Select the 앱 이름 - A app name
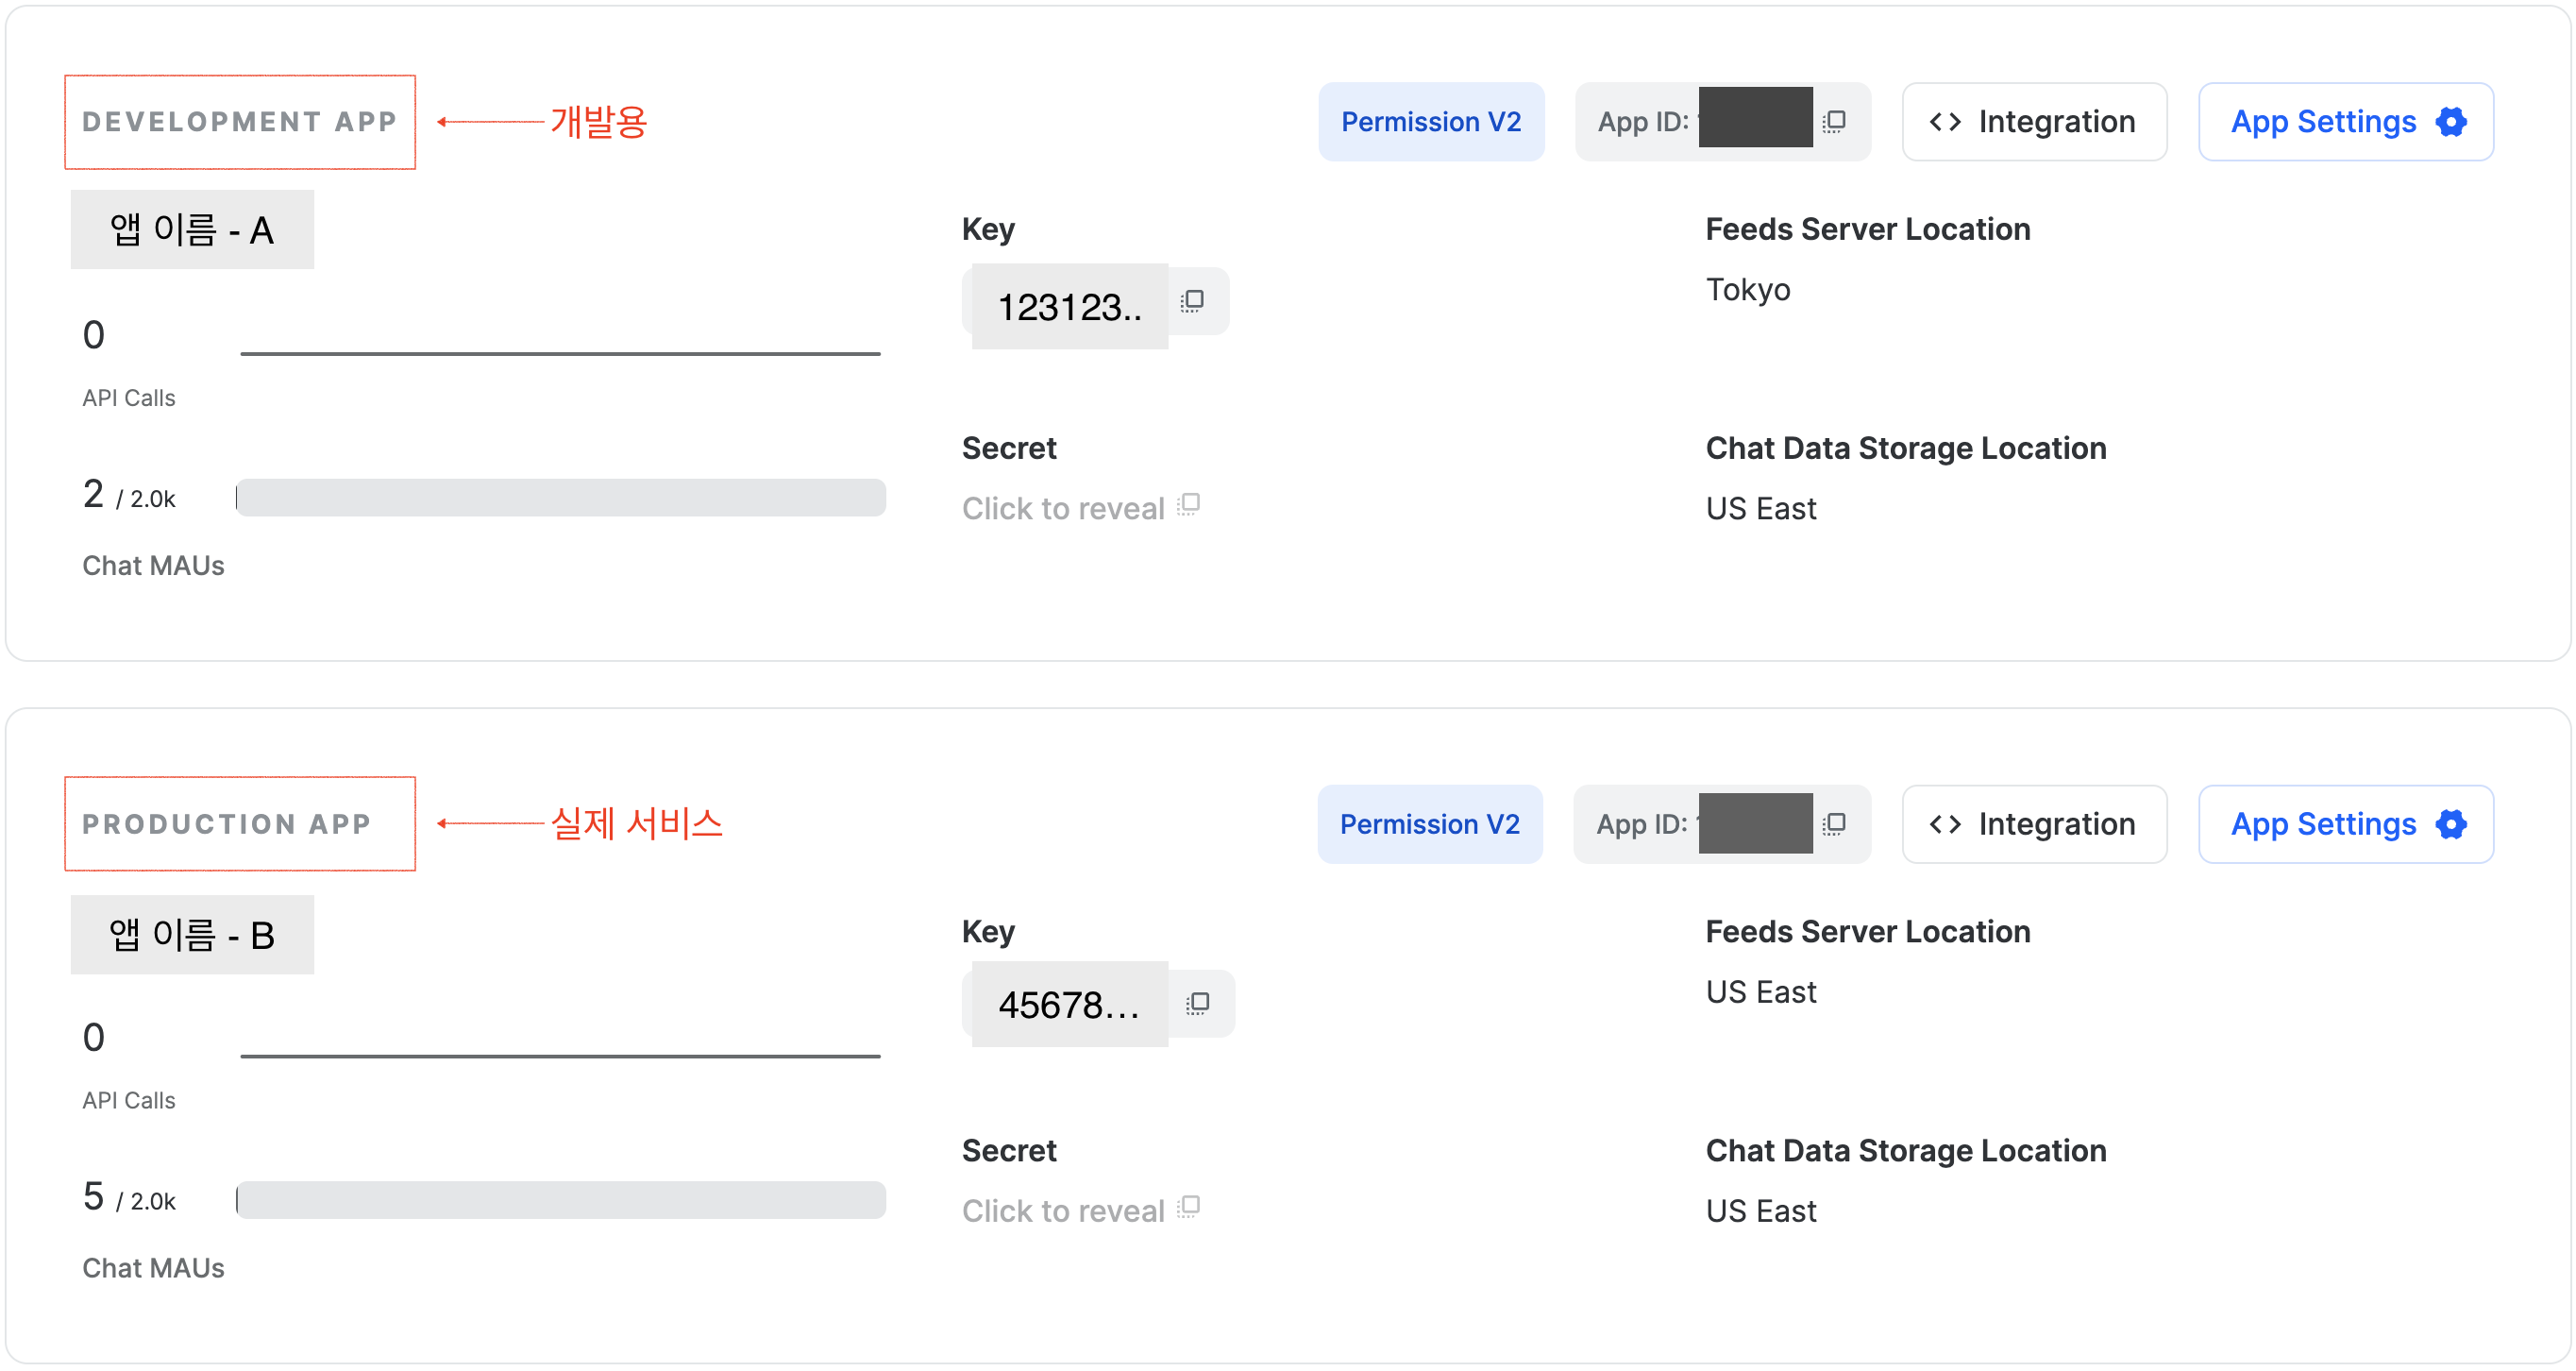2576x1371 pixels. (192, 230)
